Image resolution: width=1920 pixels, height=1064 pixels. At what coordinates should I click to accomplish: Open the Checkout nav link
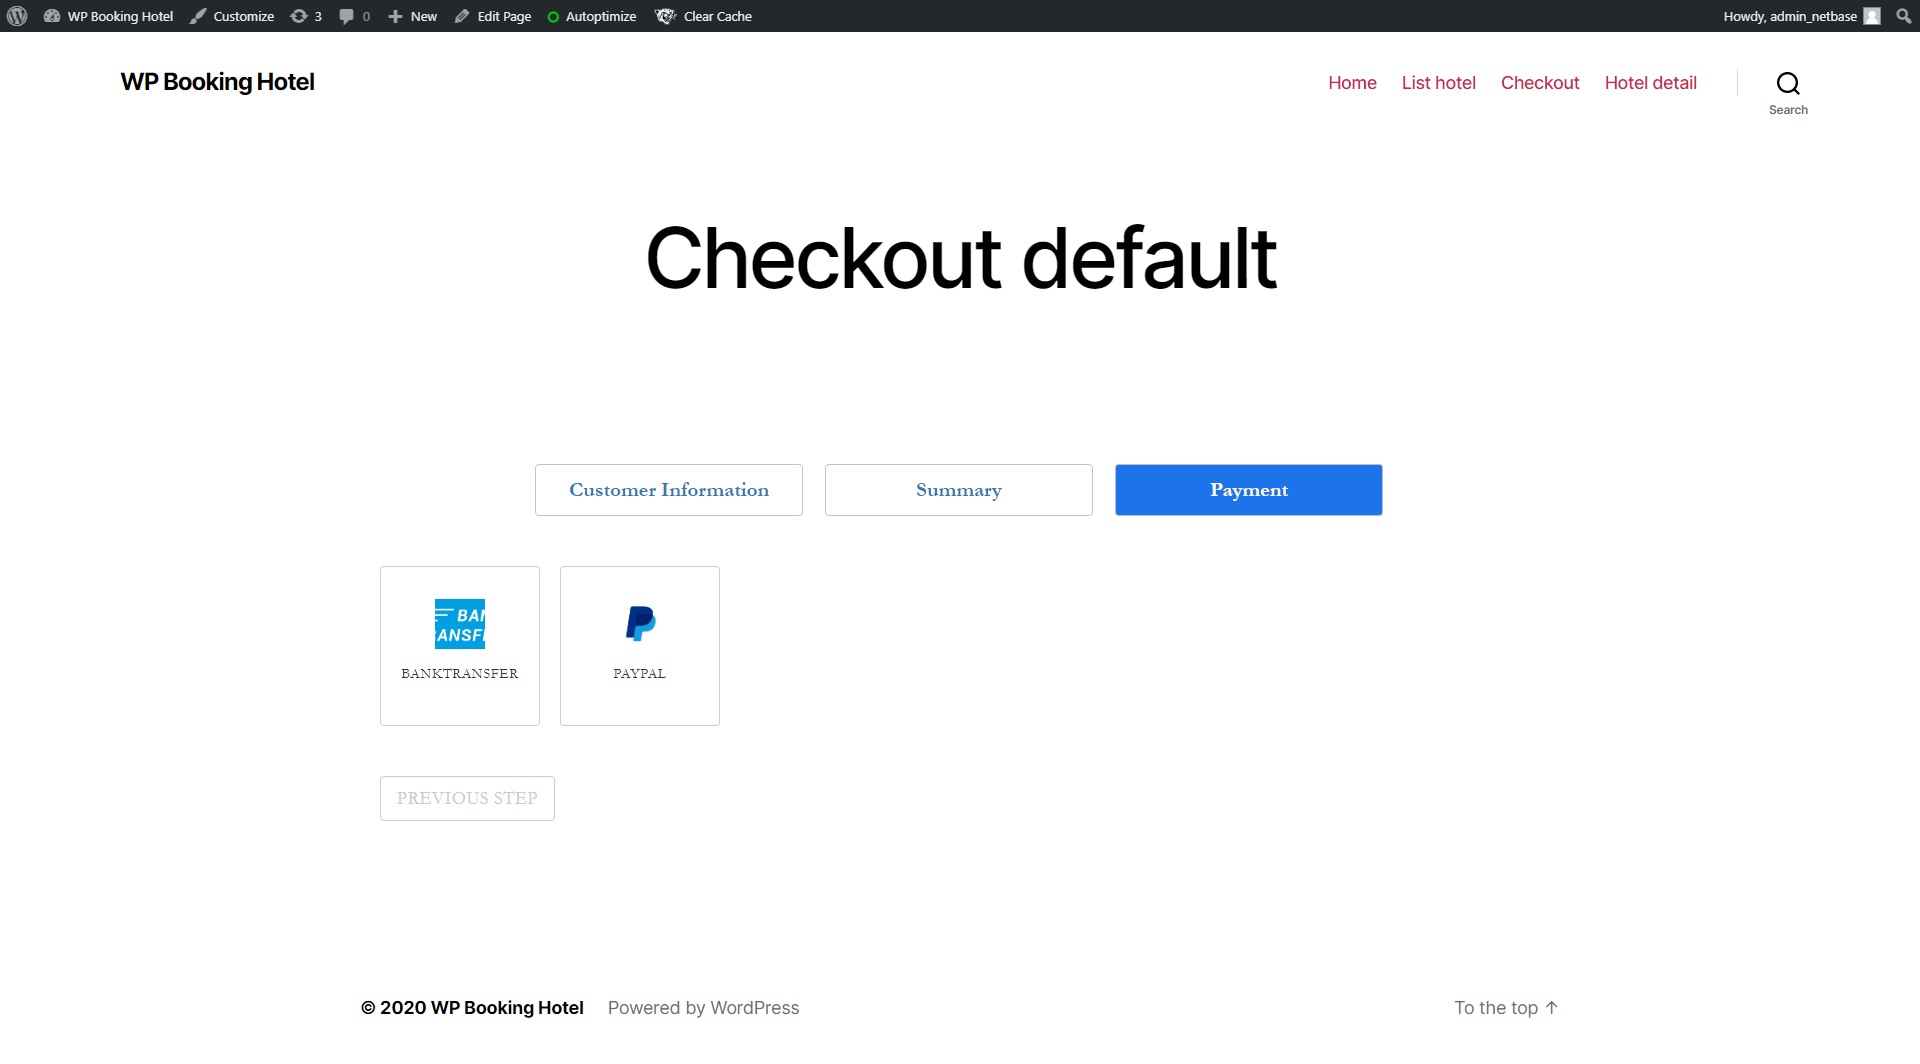pyautogui.click(x=1540, y=83)
